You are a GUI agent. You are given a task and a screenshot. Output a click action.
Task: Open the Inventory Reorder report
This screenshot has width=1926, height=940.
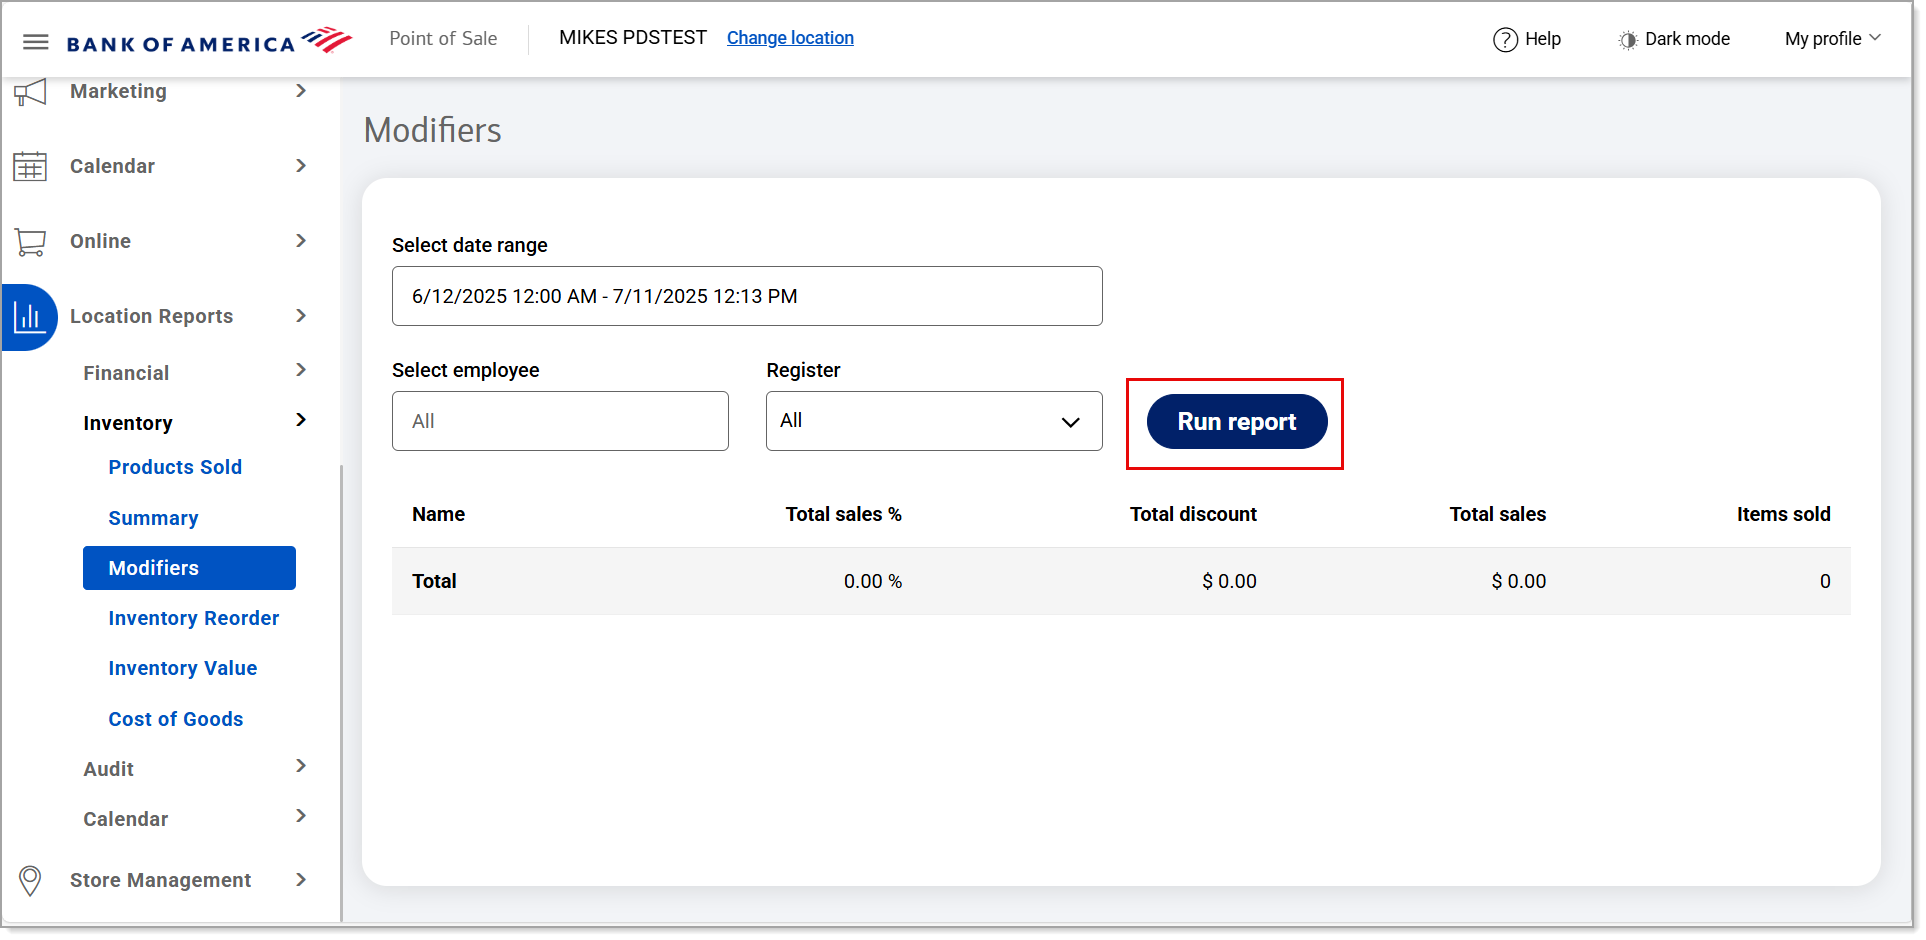[x=193, y=618]
